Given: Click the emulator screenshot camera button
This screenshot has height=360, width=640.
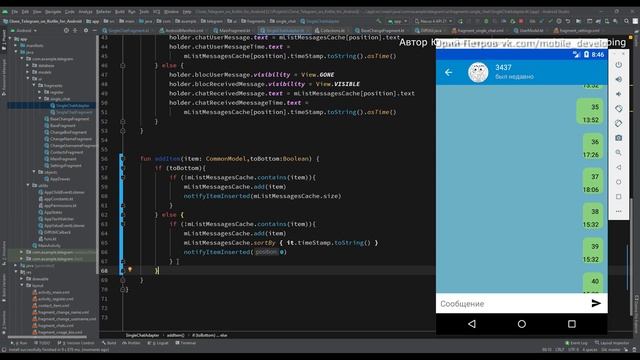Looking at the screenshot, I should [x=619, y=138].
